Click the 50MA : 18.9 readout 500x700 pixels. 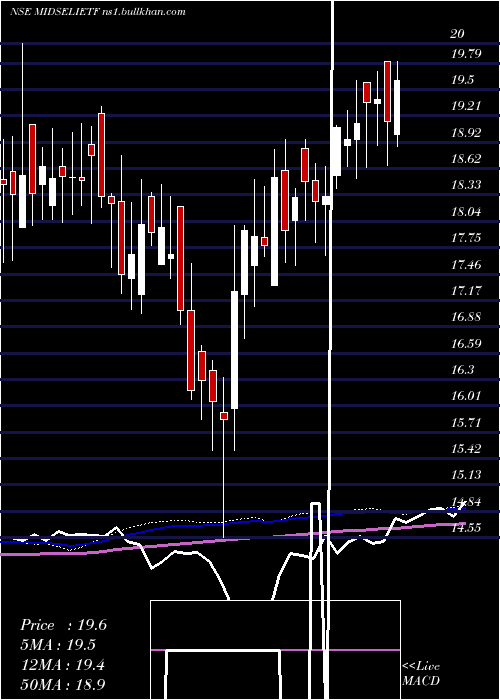[x=63, y=684]
